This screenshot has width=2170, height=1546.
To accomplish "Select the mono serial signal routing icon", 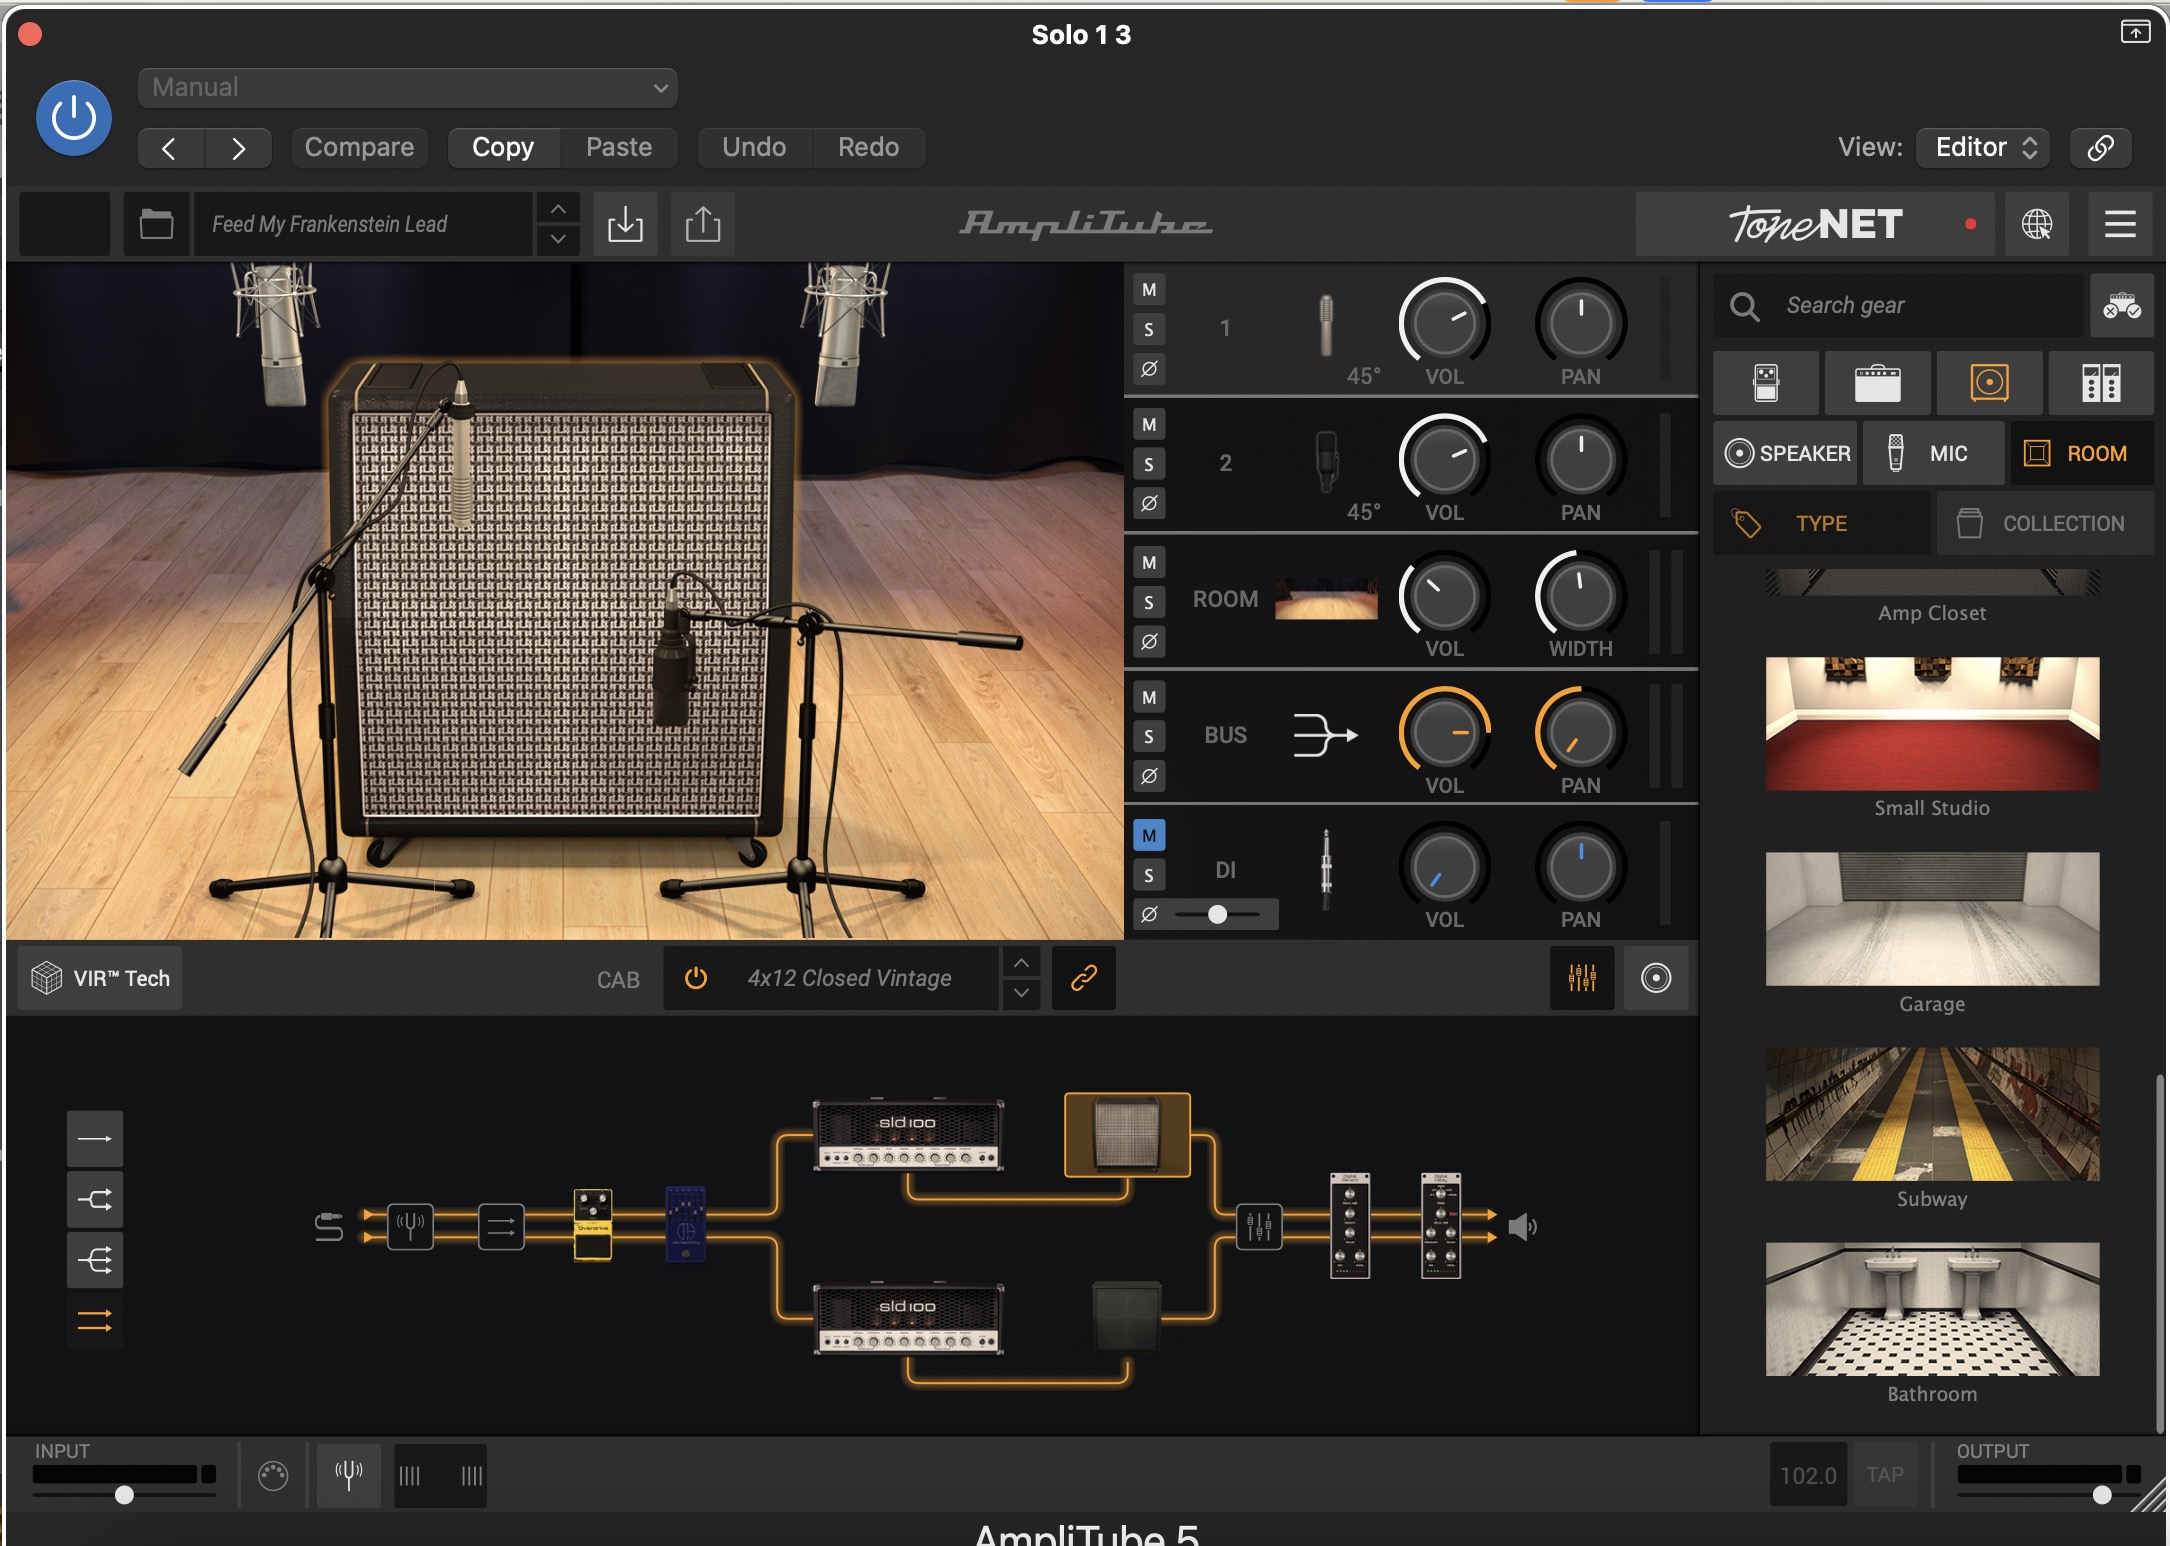I will click(95, 1139).
